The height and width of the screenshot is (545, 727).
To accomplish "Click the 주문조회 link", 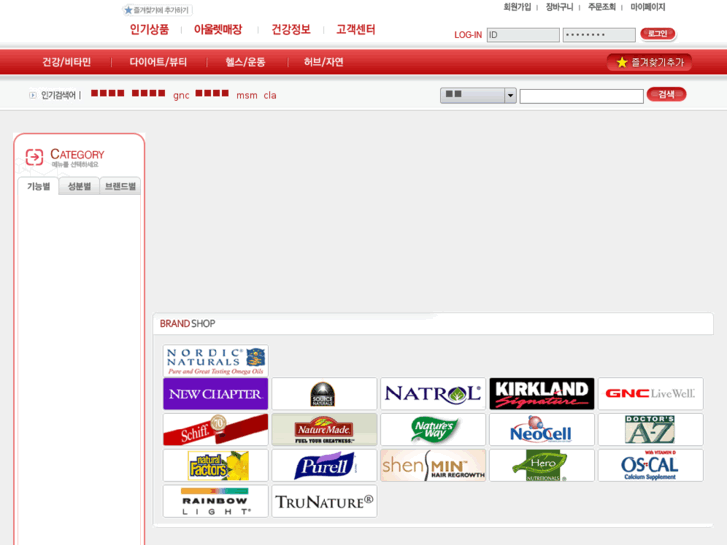I will [602, 7].
